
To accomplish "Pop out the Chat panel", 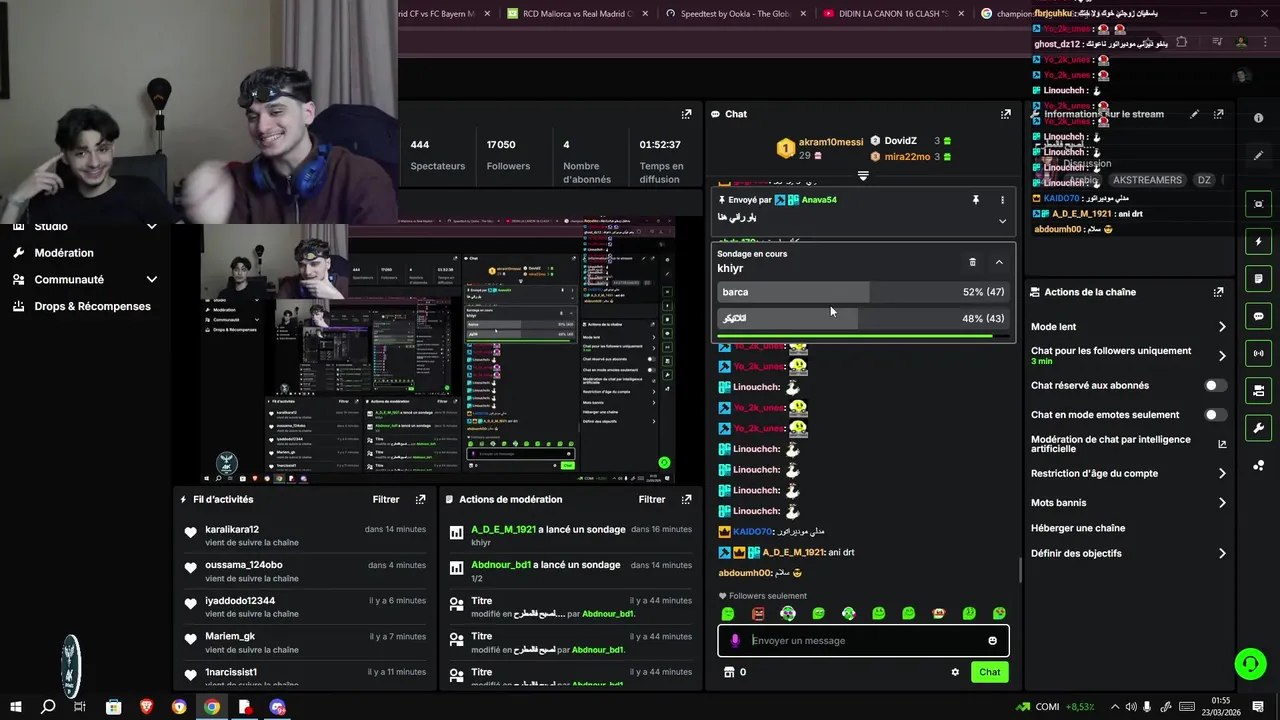I will pyautogui.click(x=1005, y=114).
